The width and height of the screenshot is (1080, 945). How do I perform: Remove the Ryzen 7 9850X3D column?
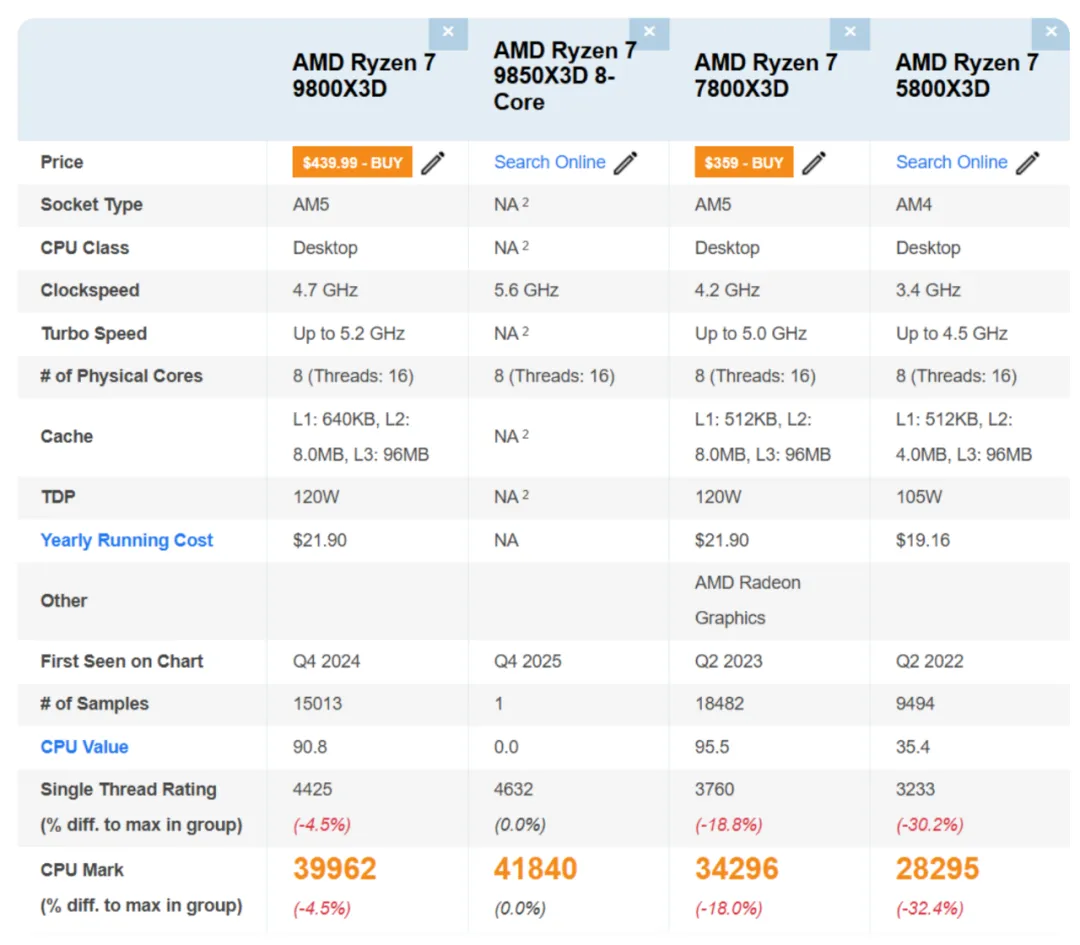pyautogui.click(x=649, y=31)
